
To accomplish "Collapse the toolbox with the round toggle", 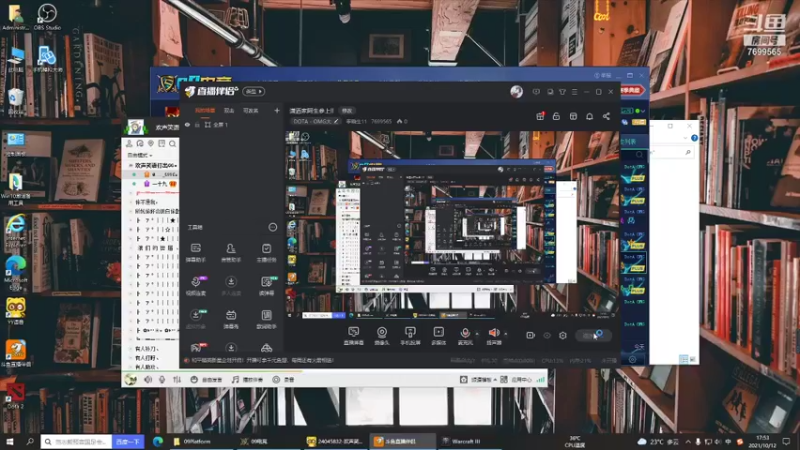I will tap(273, 227).
